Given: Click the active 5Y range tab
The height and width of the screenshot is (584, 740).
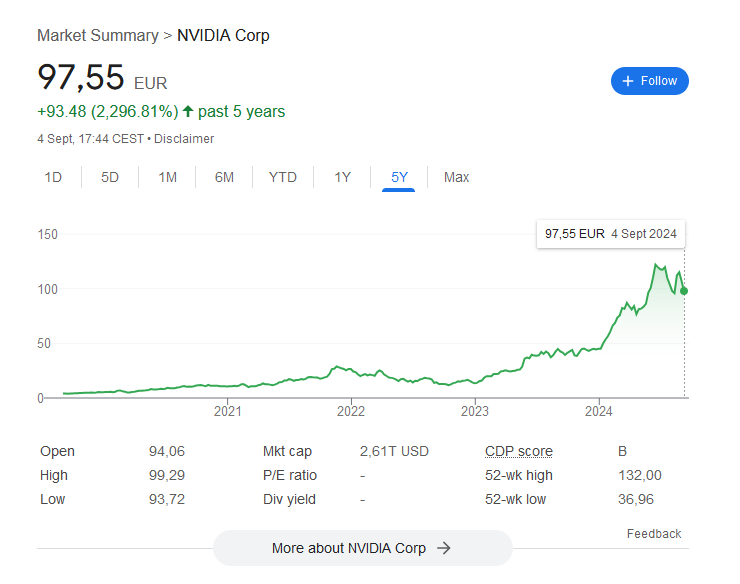Looking at the screenshot, I should point(399,177).
